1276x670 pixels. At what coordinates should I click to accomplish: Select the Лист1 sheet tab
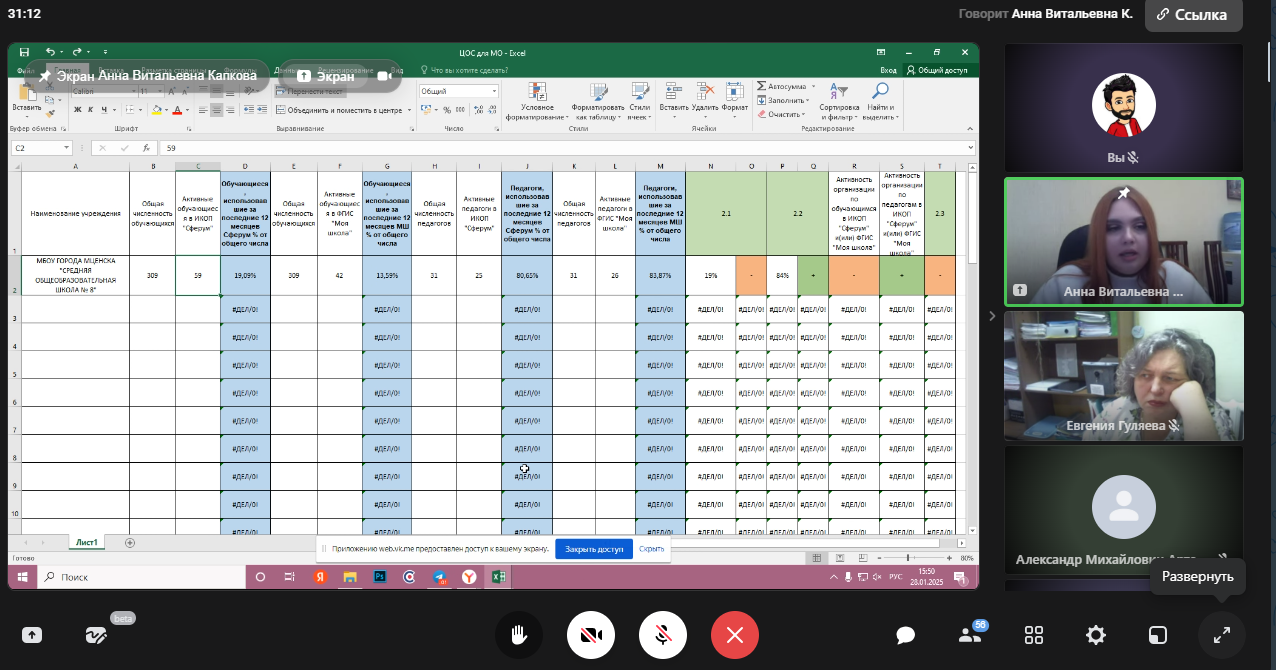tap(86, 542)
